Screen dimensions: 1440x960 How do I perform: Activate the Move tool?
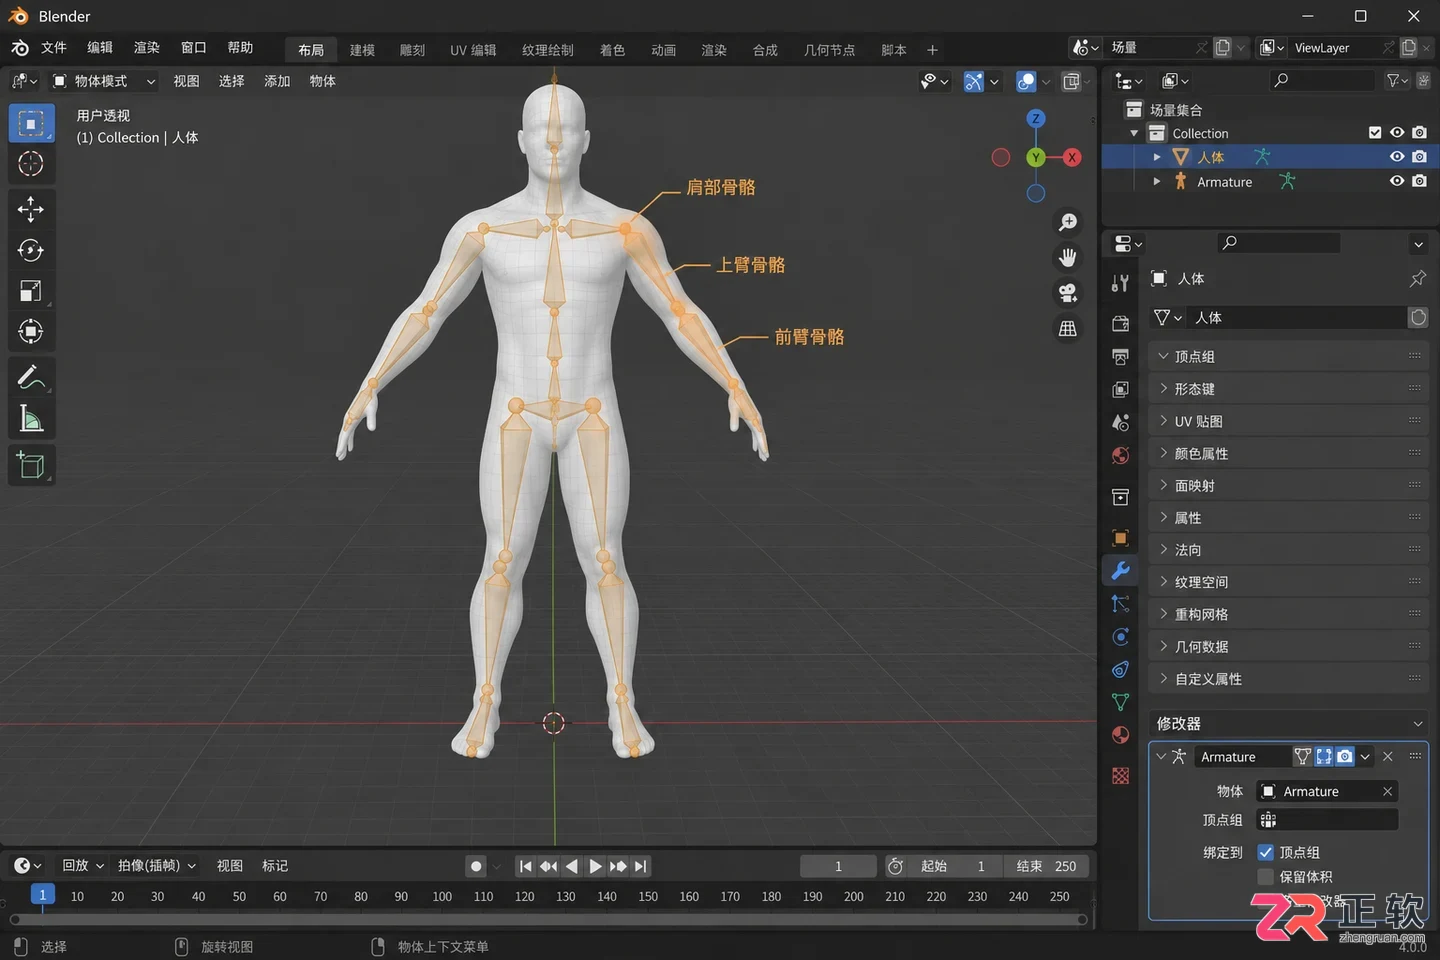pyautogui.click(x=31, y=209)
